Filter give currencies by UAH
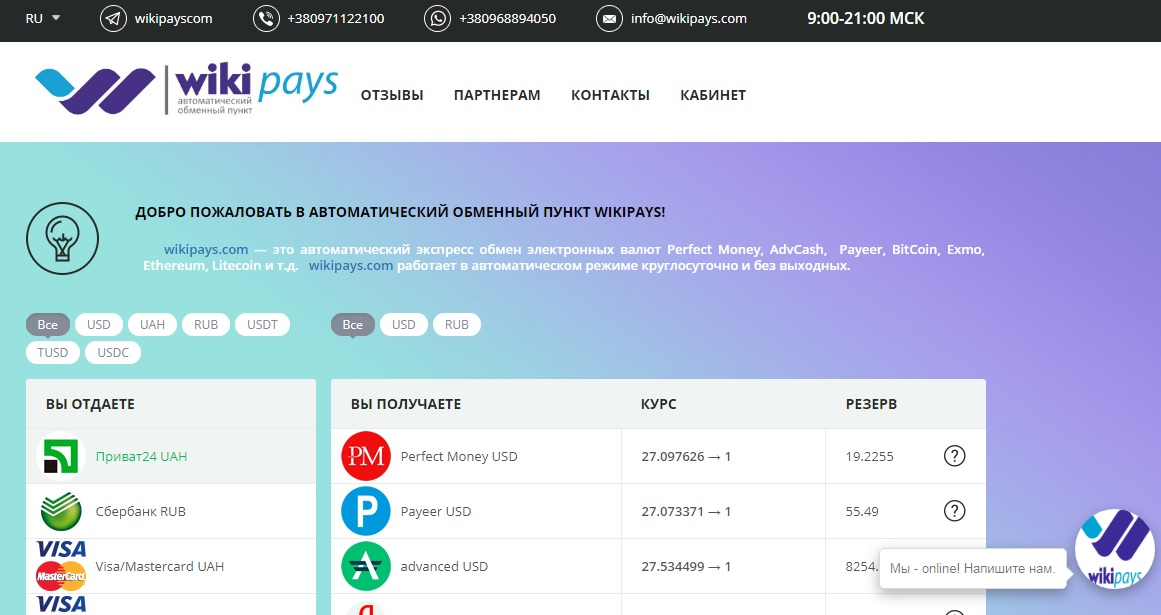1161x615 pixels. click(x=152, y=325)
